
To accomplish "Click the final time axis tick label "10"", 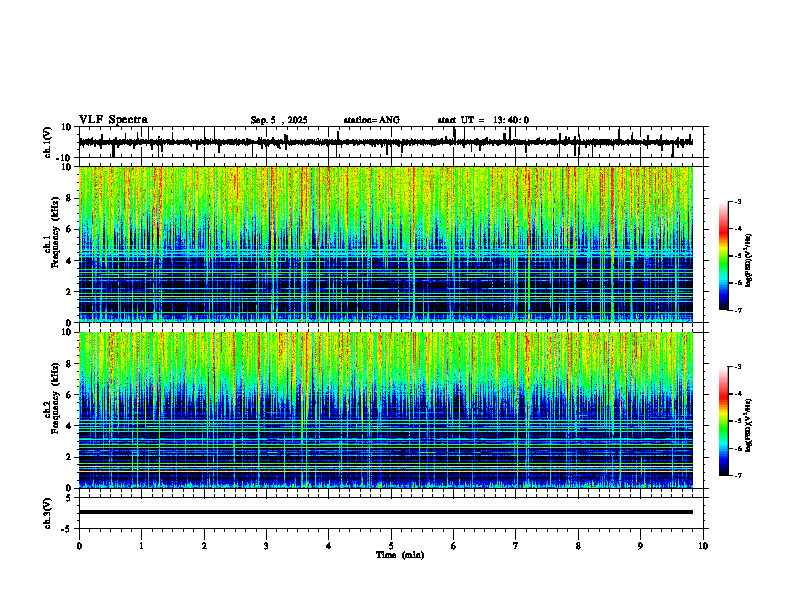I will [x=703, y=546].
